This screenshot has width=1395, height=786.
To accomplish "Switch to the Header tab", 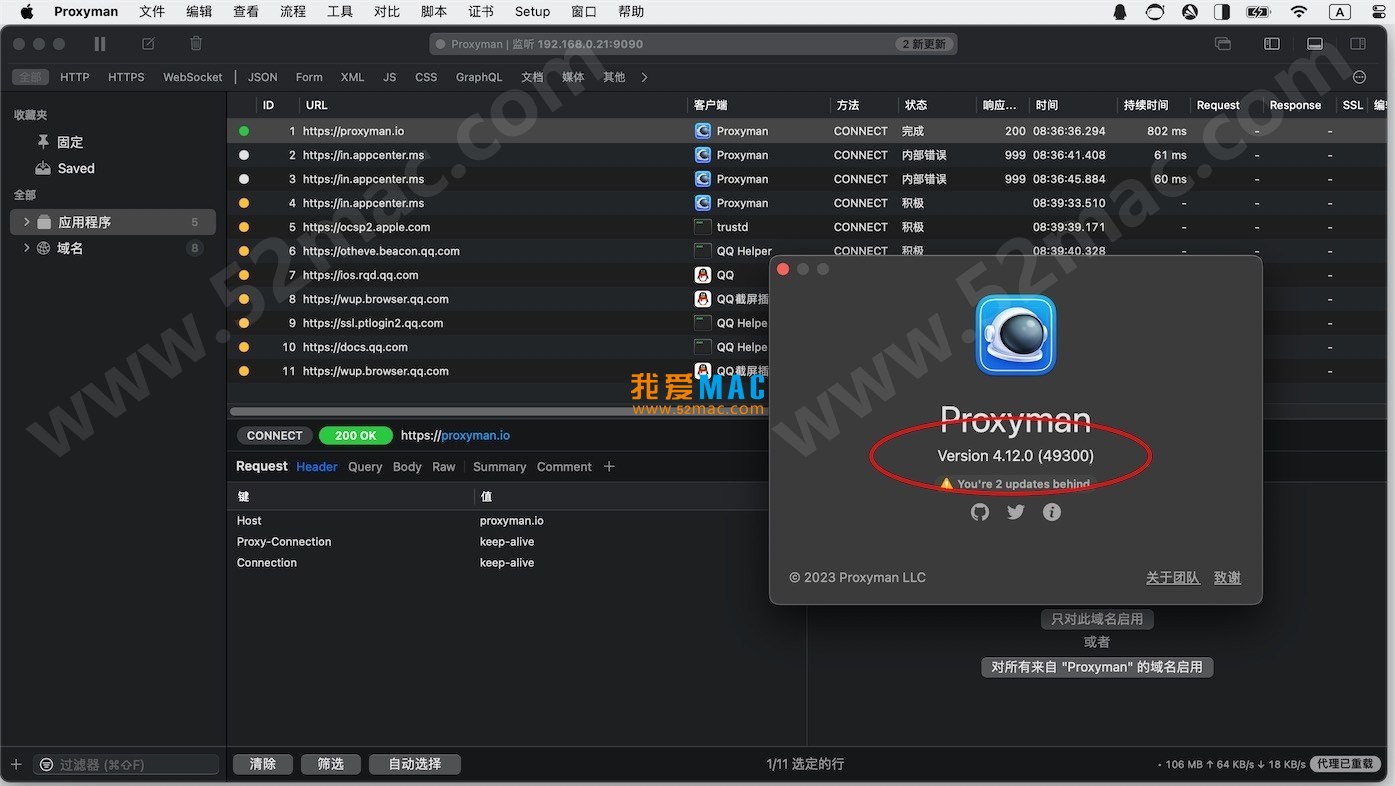I will tap(317, 467).
